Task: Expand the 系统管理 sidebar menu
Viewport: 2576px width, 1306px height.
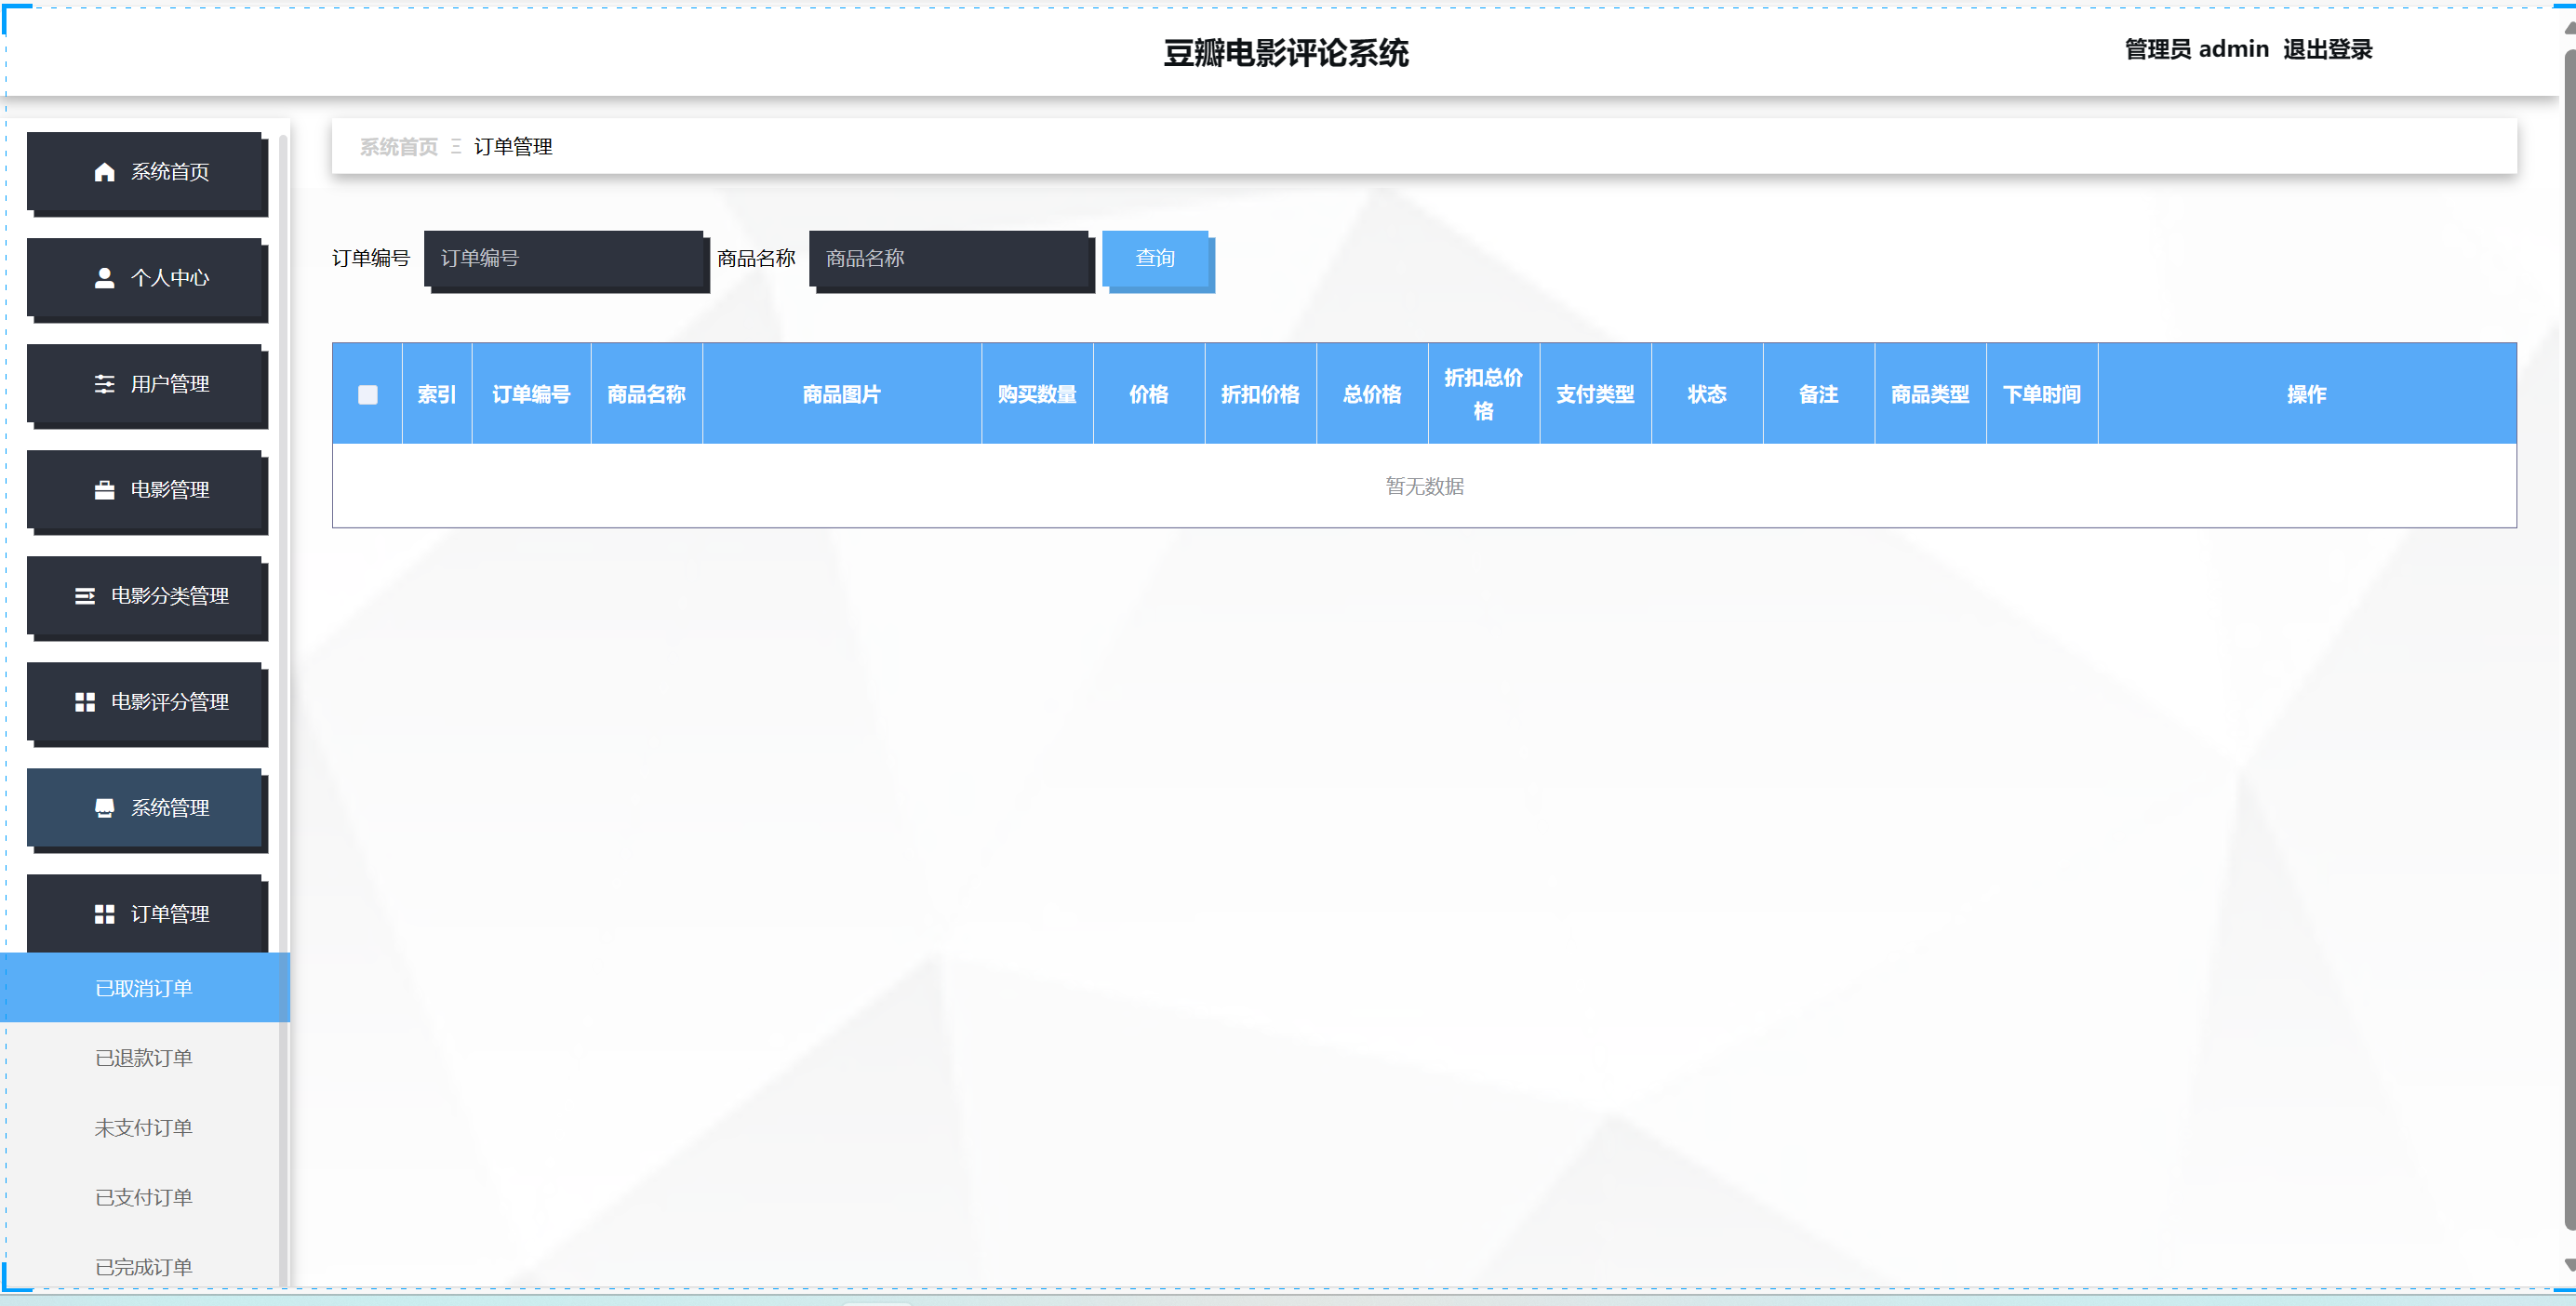Action: point(170,808)
